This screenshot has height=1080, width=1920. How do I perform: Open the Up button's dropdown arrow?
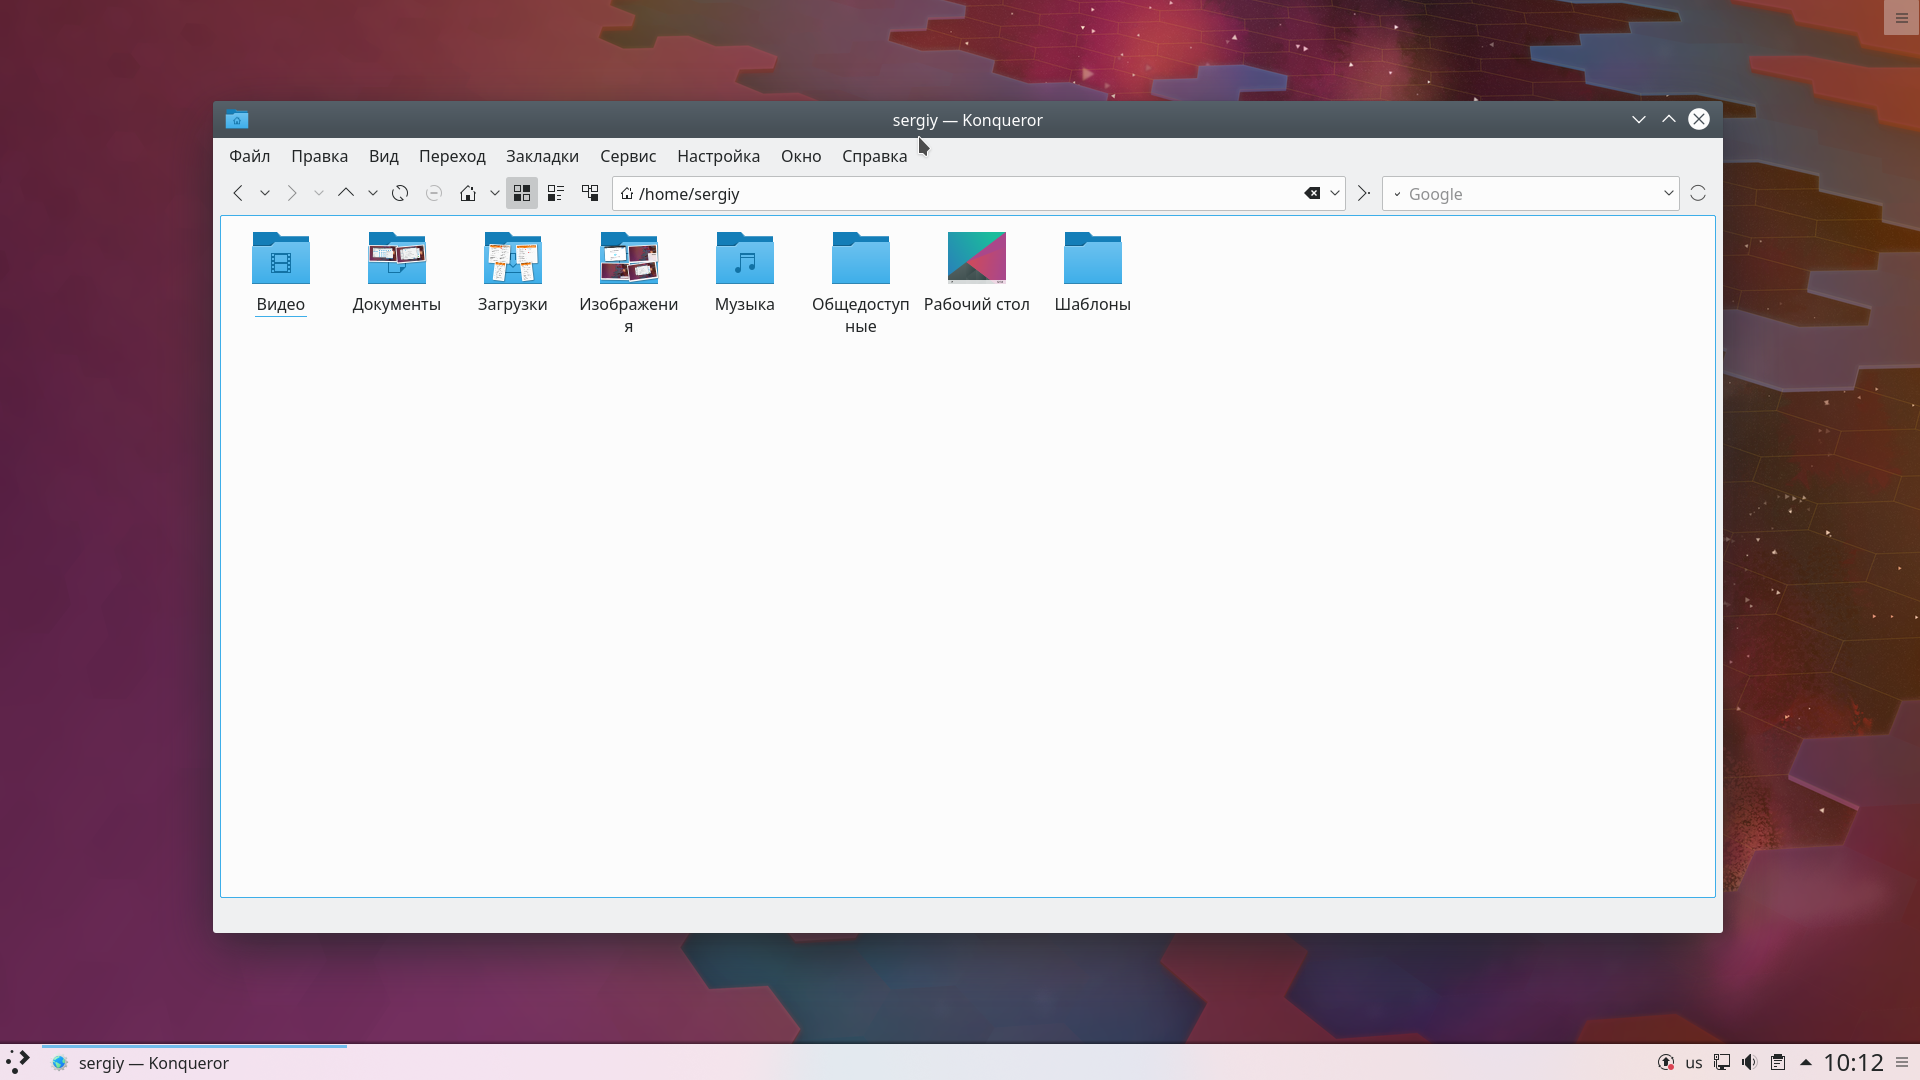(x=373, y=193)
